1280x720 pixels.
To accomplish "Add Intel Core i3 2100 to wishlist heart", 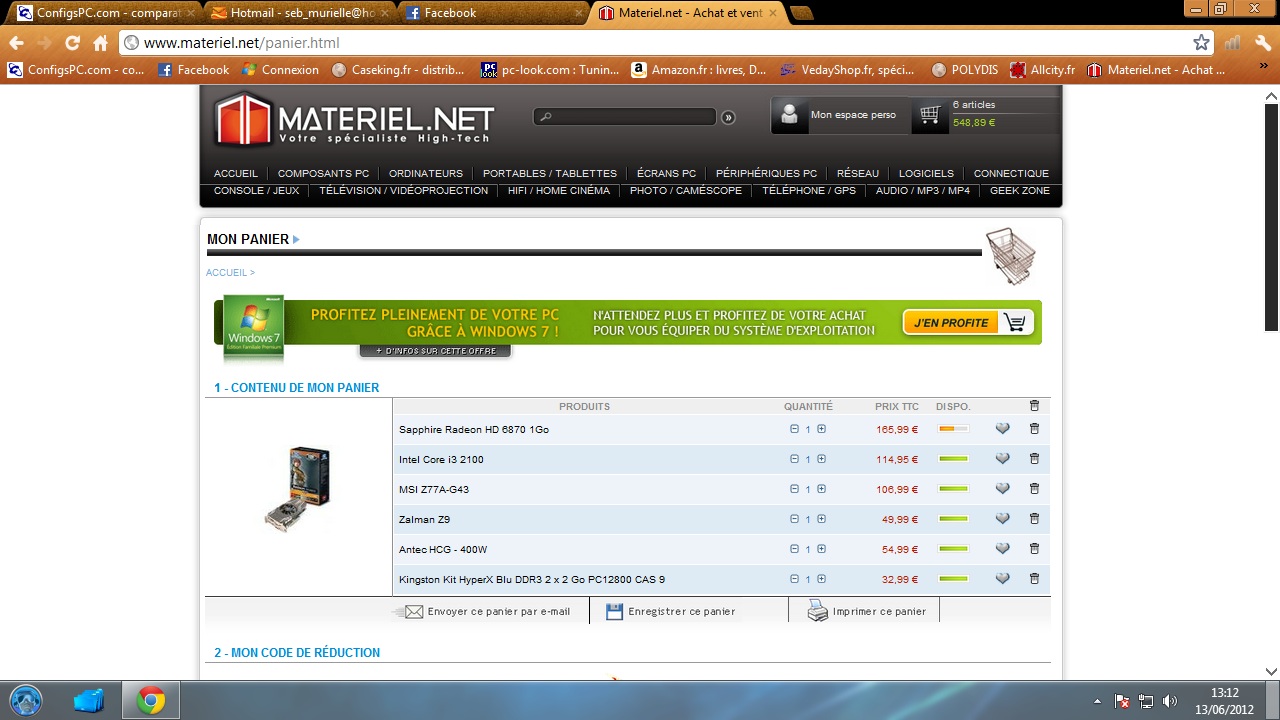I will tap(1002, 459).
